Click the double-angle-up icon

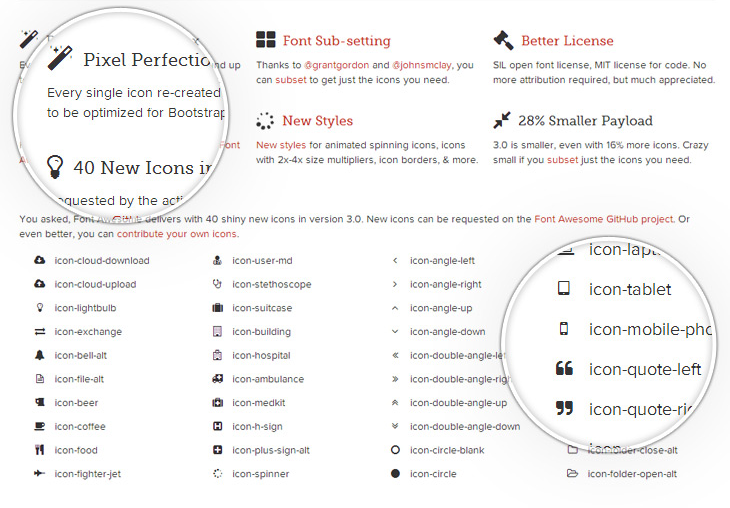pyautogui.click(x=395, y=403)
